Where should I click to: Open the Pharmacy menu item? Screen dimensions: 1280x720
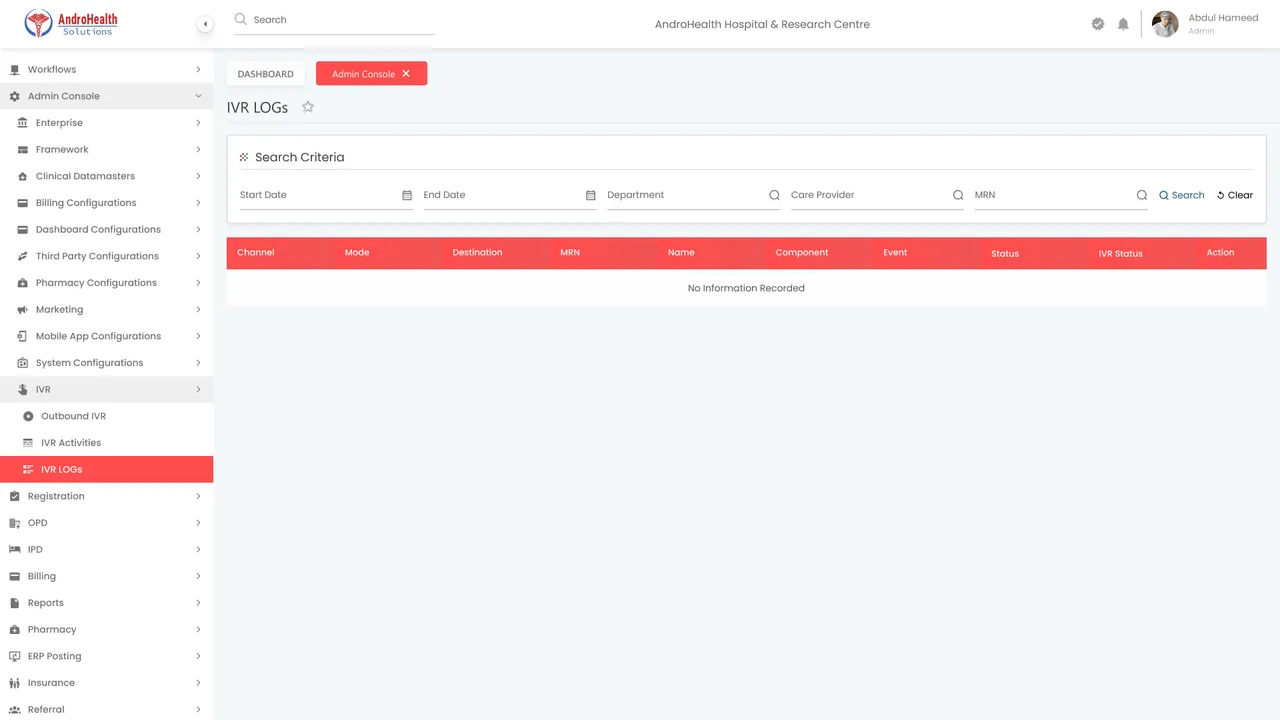[x=106, y=630]
